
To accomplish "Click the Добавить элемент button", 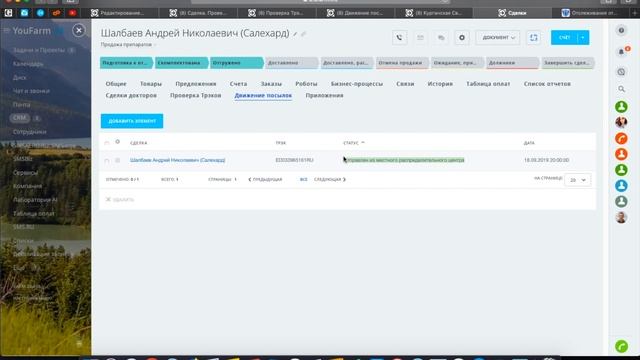I will (x=132, y=121).
